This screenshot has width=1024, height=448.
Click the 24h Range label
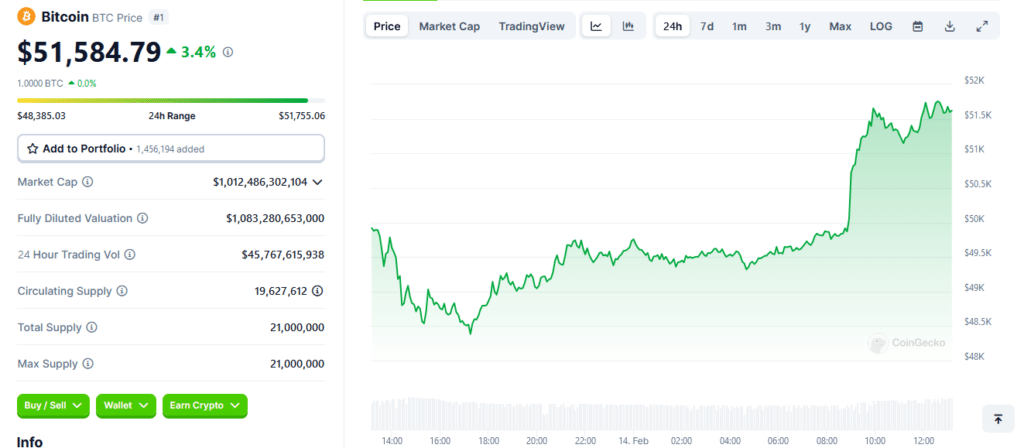pos(171,116)
